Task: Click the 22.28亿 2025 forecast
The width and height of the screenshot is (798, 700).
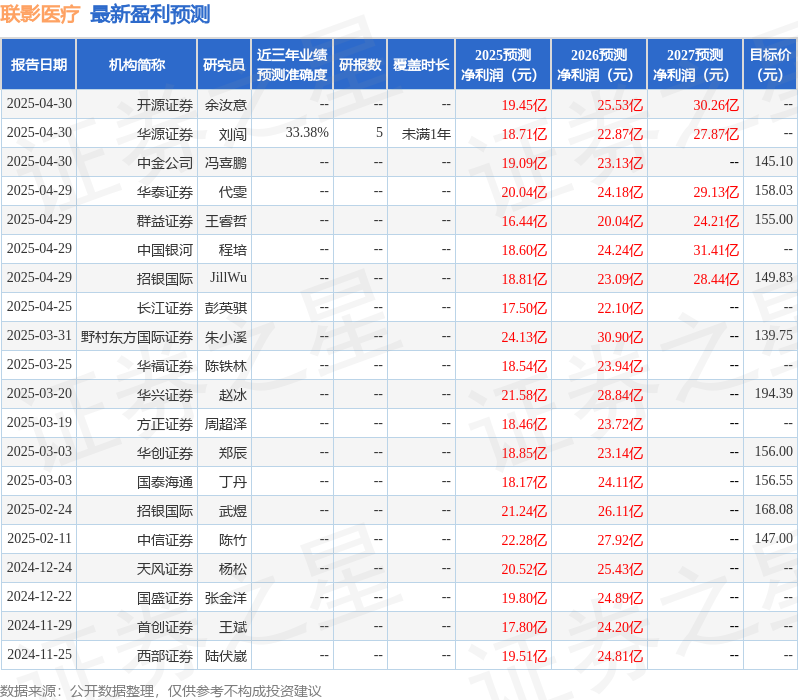Action: (524, 541)
